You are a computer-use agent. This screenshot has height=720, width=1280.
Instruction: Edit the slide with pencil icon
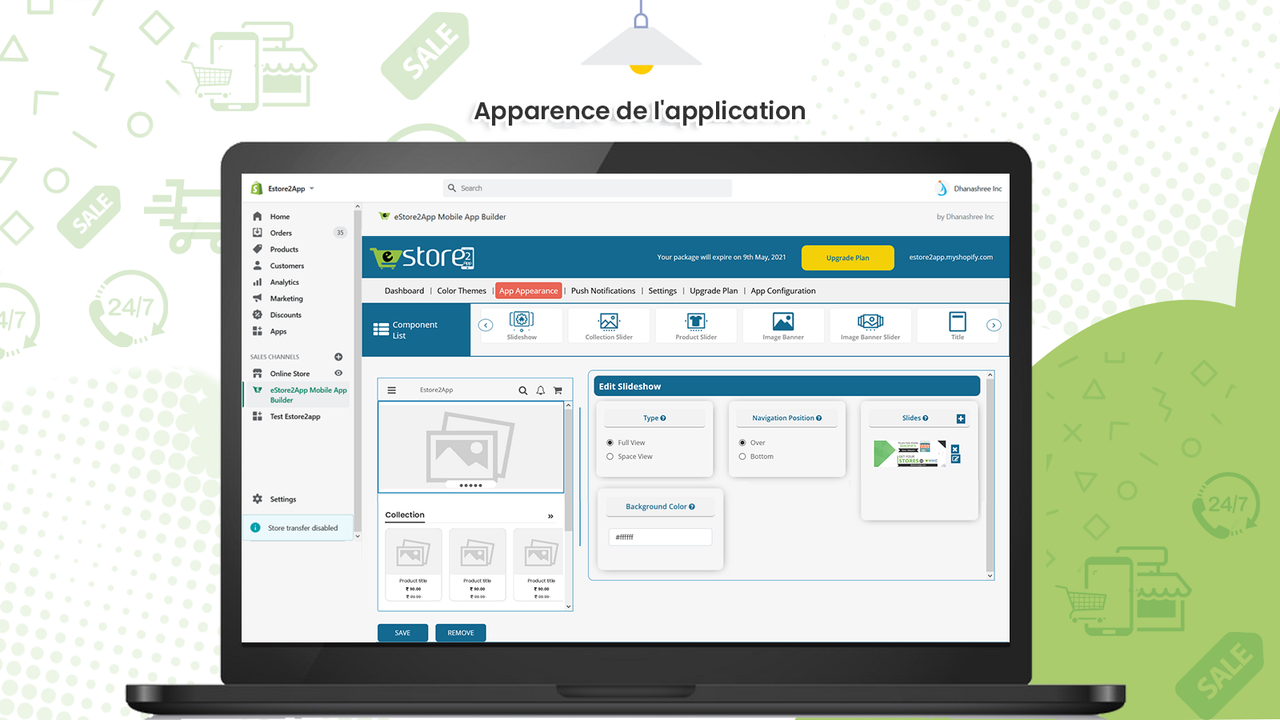tap(955, 459)
